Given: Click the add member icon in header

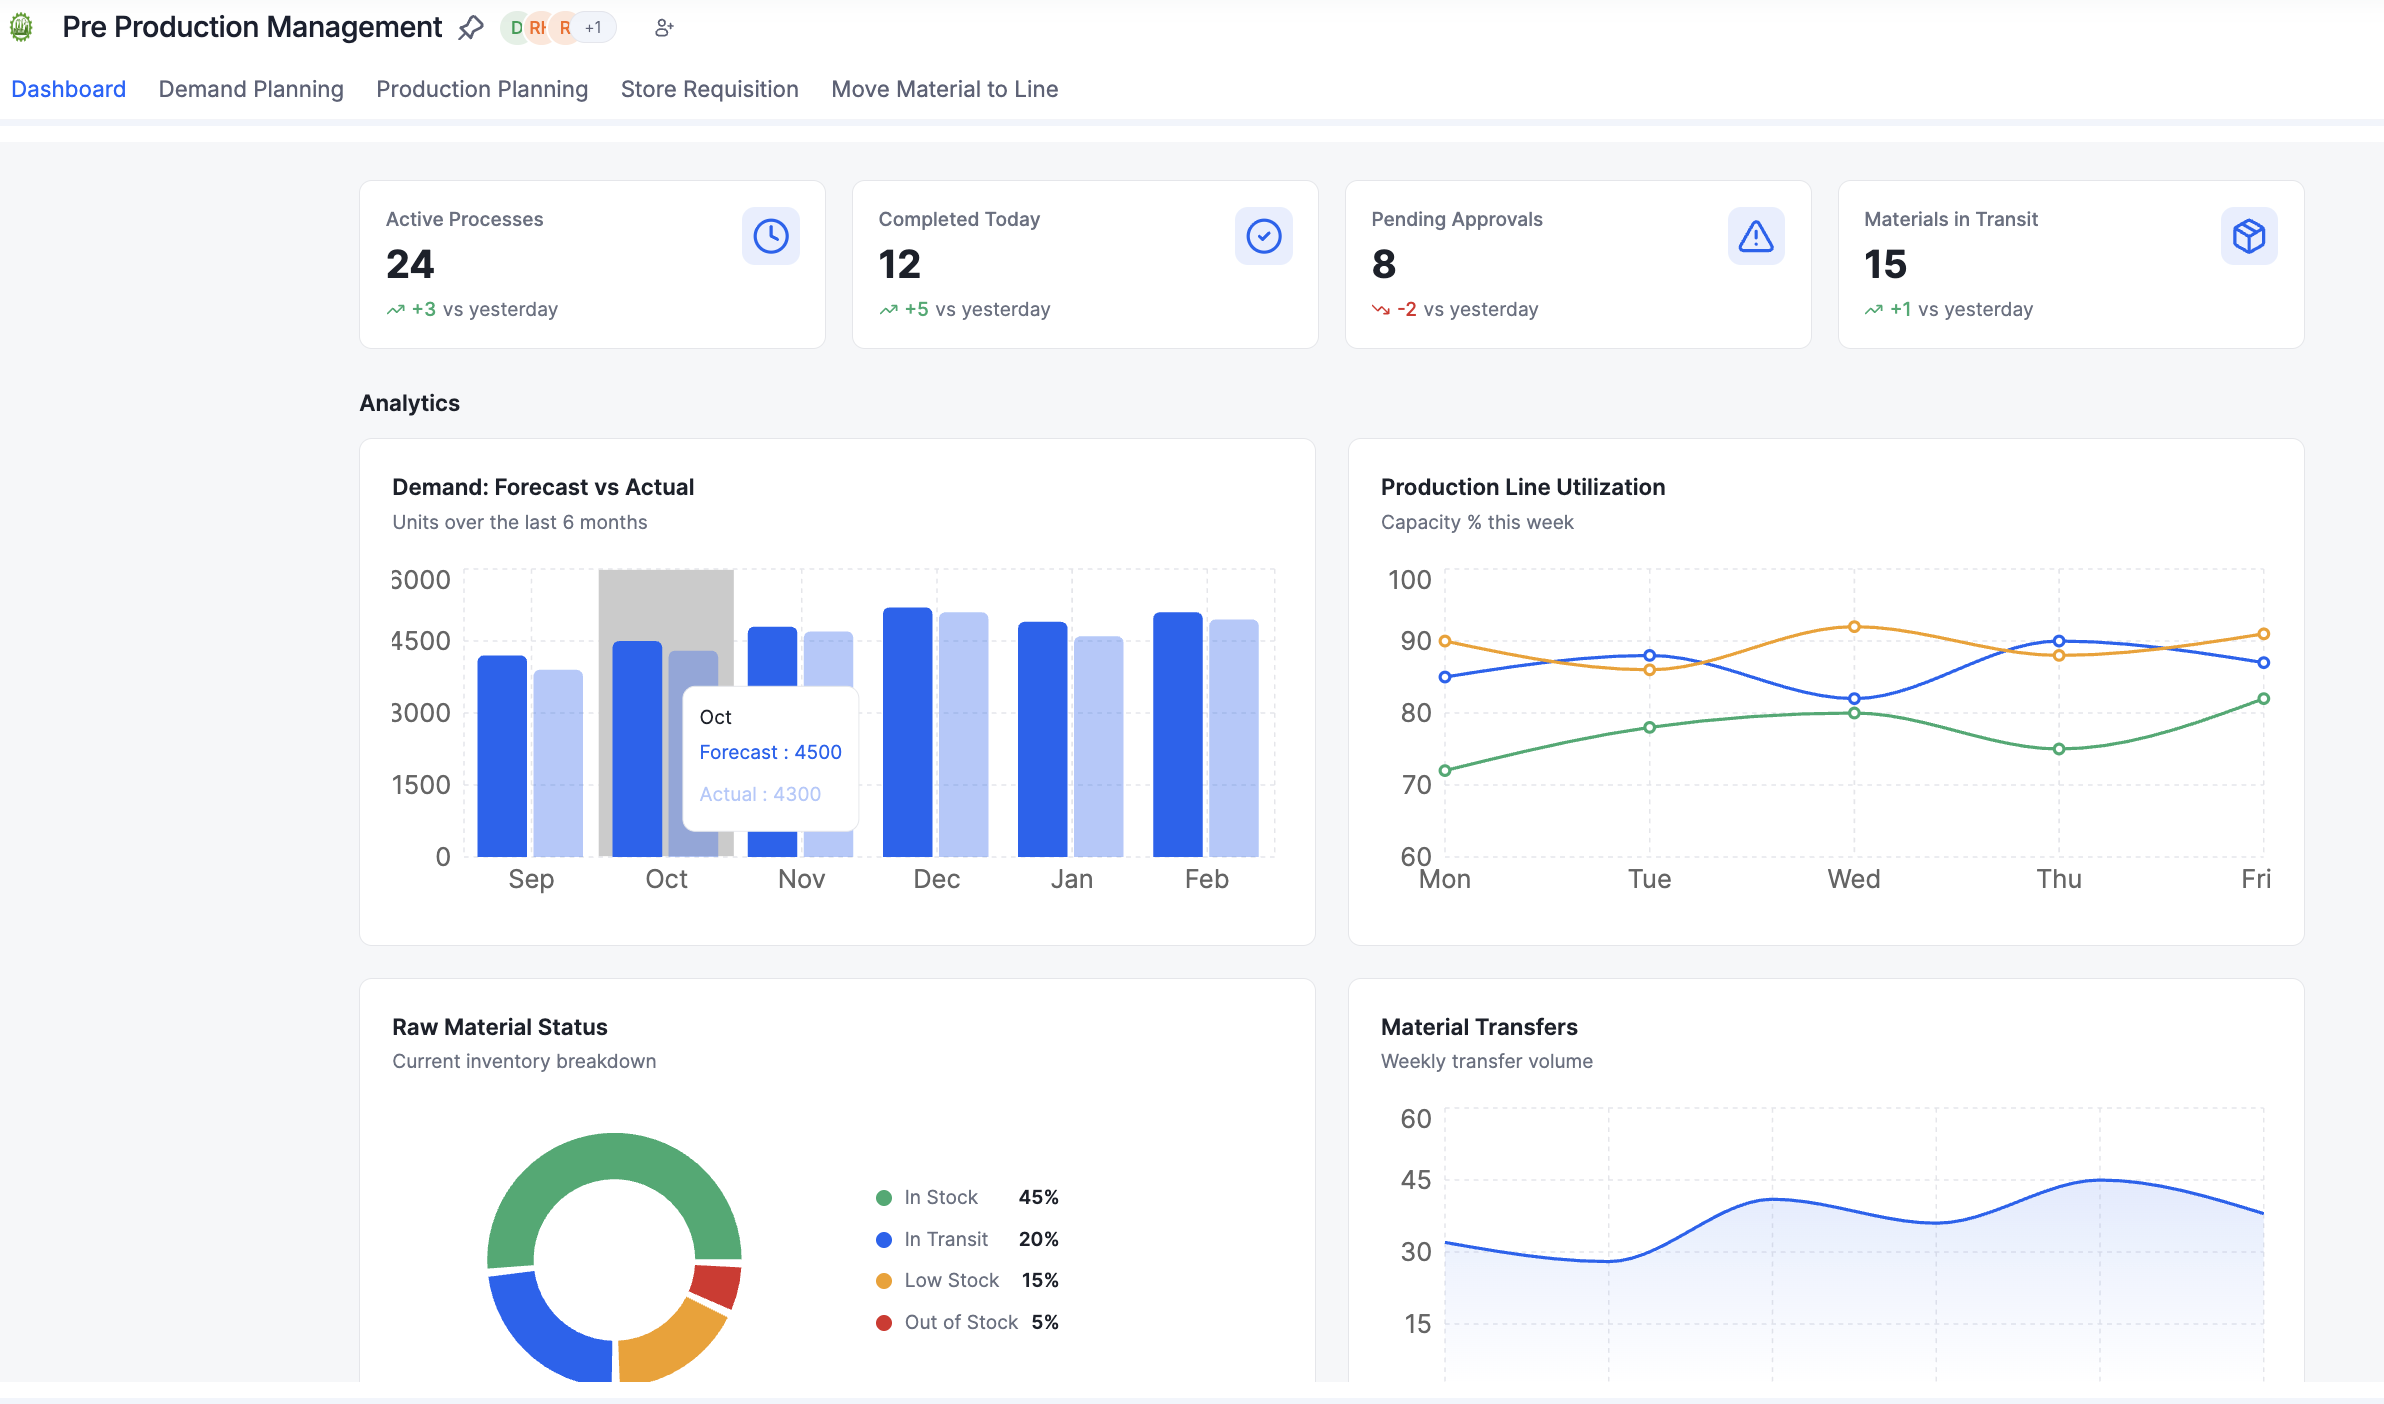Looking at the screenshot, I should pos(664,28).
